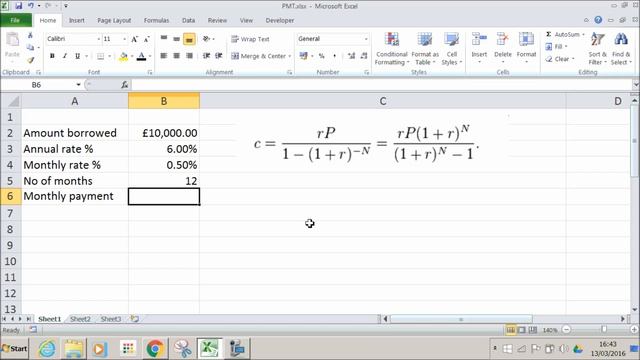Toggle Align Text Left

pyautogui.click(x=164, y=56)
